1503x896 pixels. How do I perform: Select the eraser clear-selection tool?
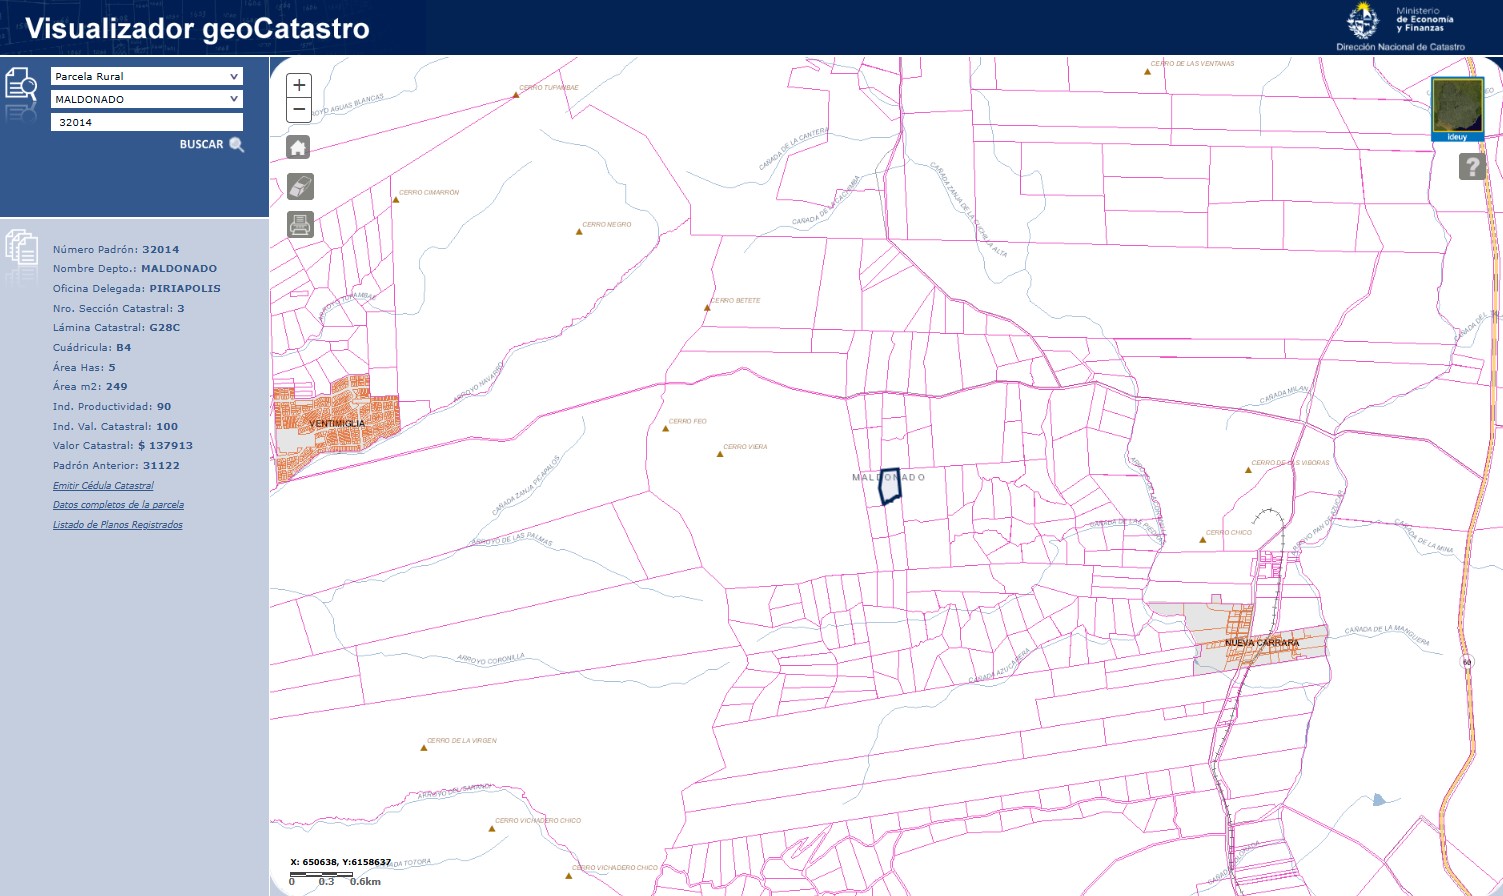coord(300,186)
